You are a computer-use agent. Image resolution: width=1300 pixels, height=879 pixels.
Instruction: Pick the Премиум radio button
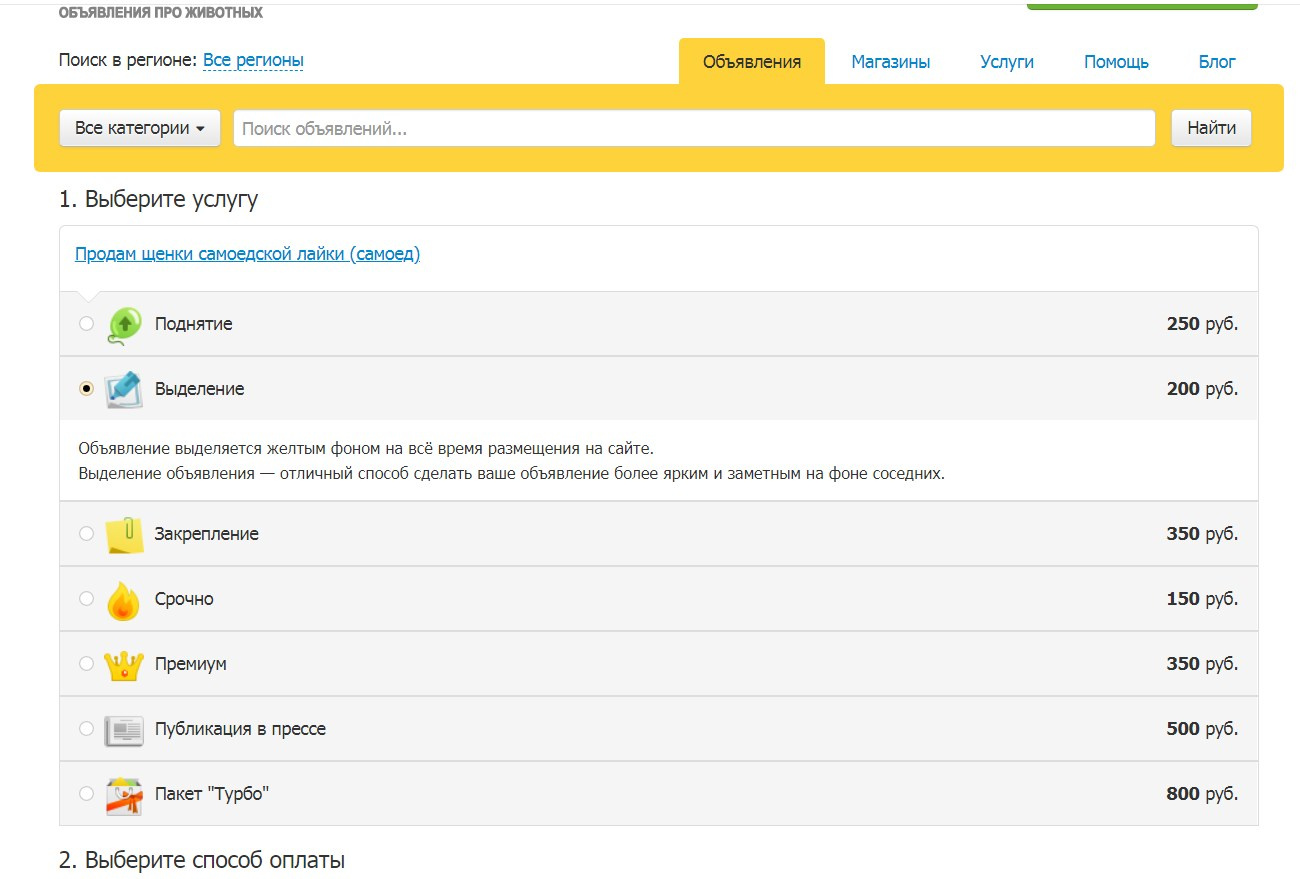point(86,664)
